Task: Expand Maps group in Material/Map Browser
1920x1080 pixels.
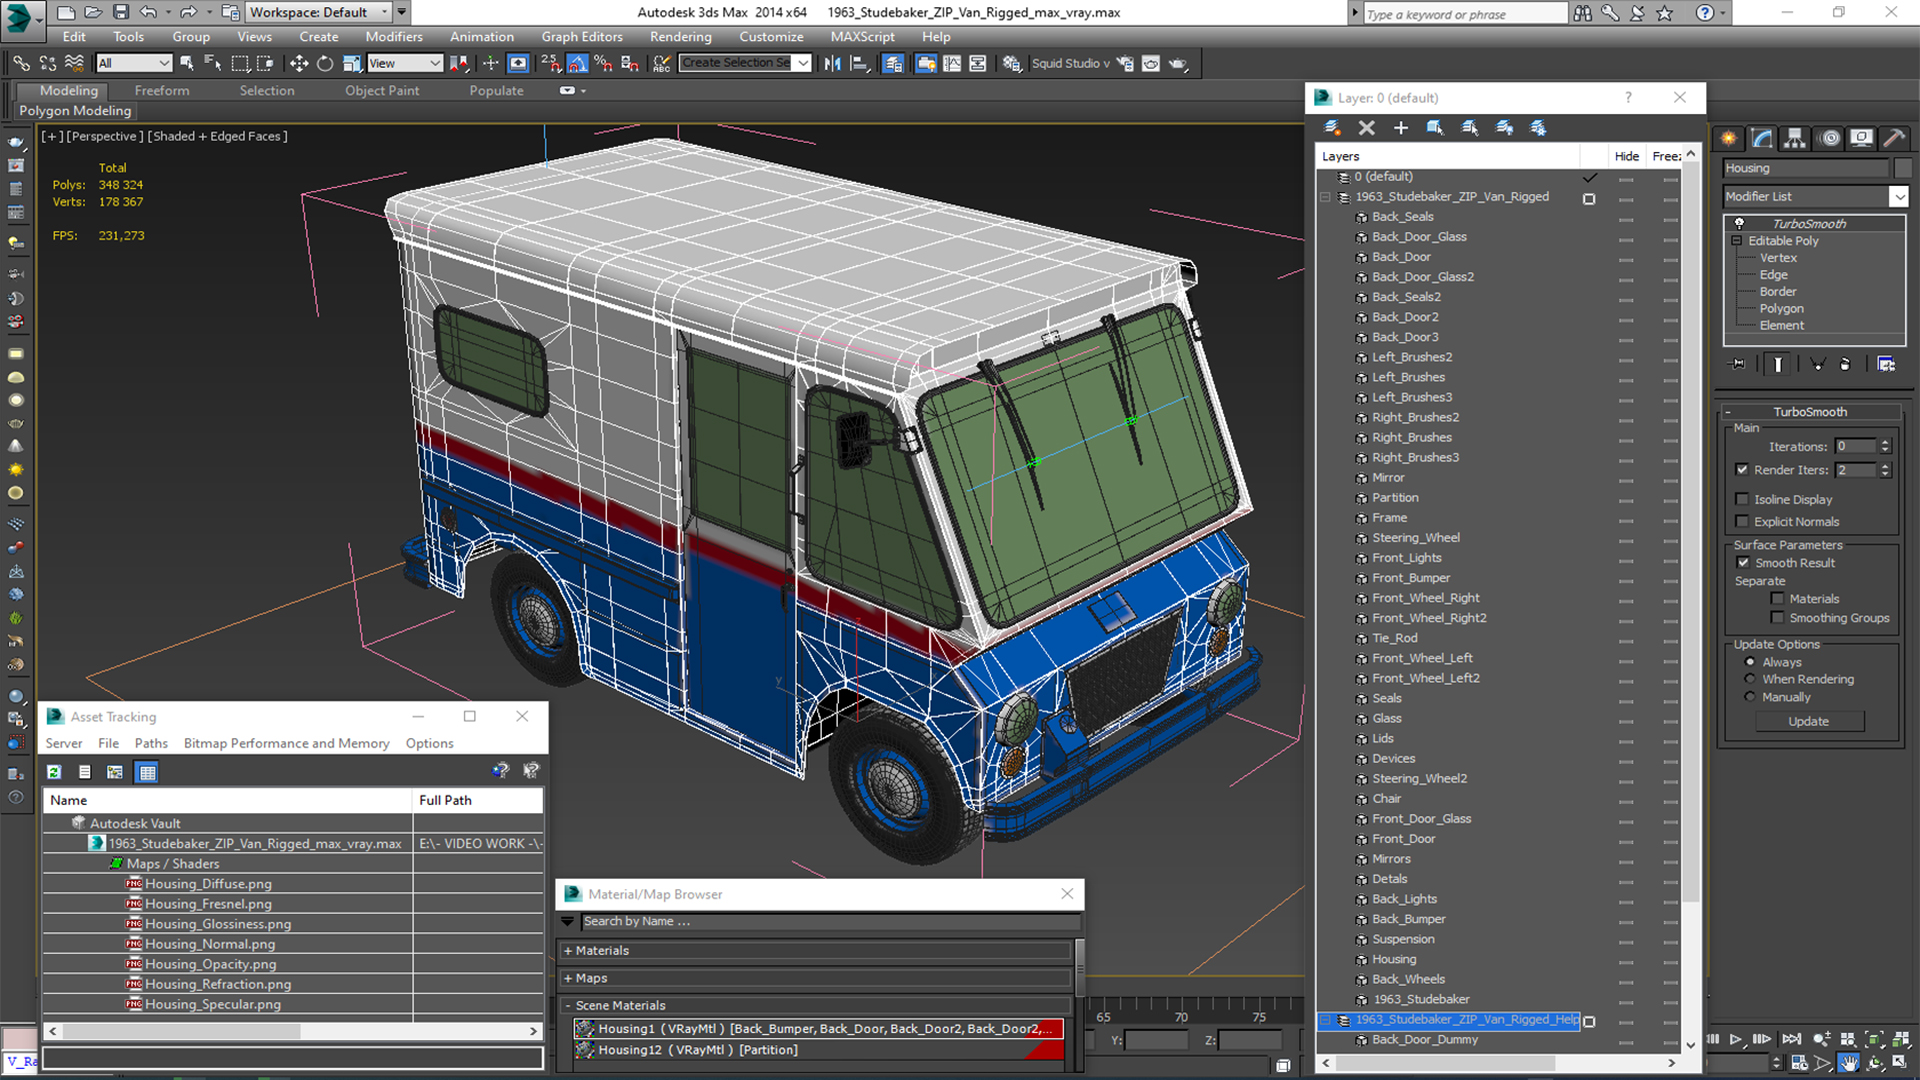Action: [x=568, y=978]
